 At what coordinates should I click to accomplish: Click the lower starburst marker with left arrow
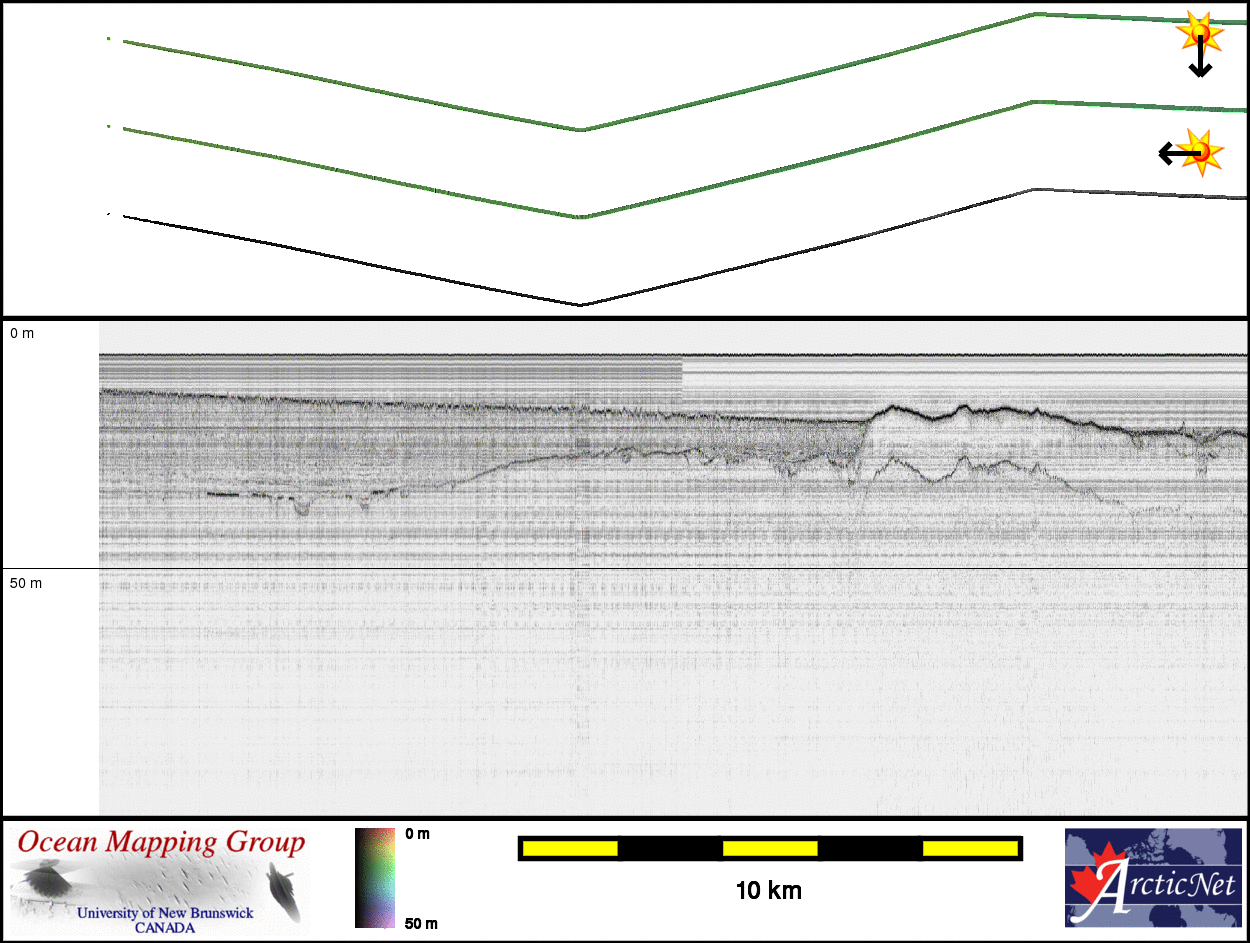(1201, 151)
